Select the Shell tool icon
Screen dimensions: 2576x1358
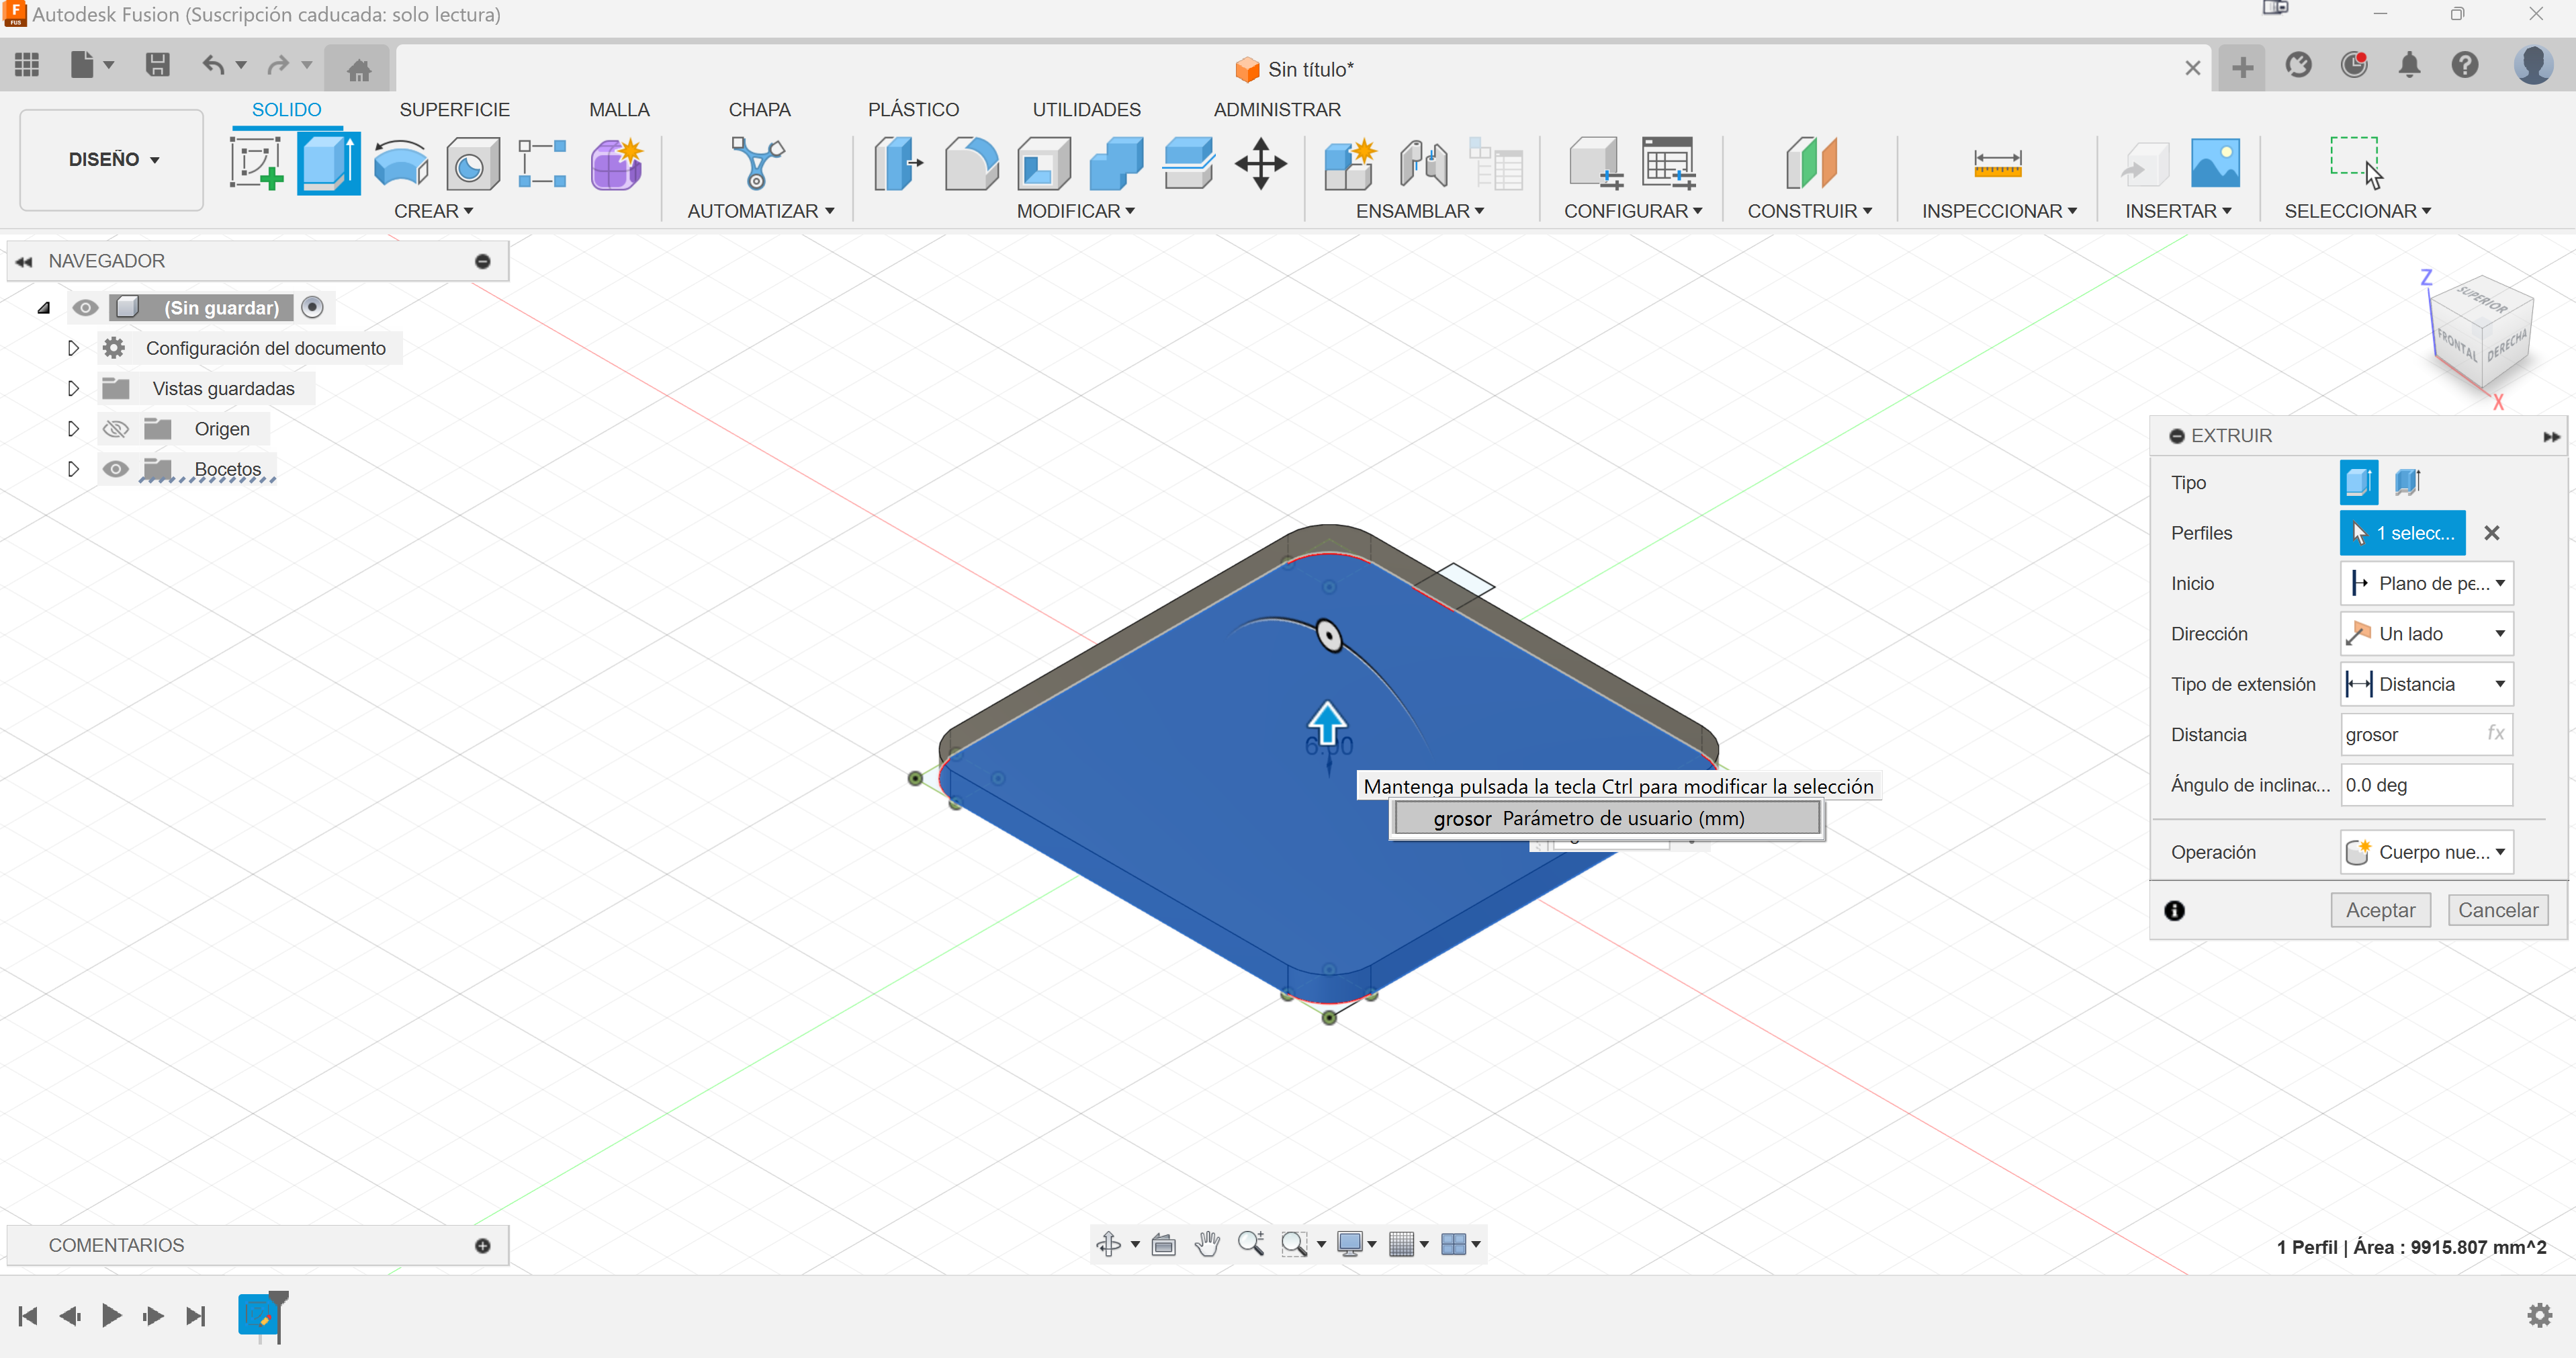(x=1043, y=163)
